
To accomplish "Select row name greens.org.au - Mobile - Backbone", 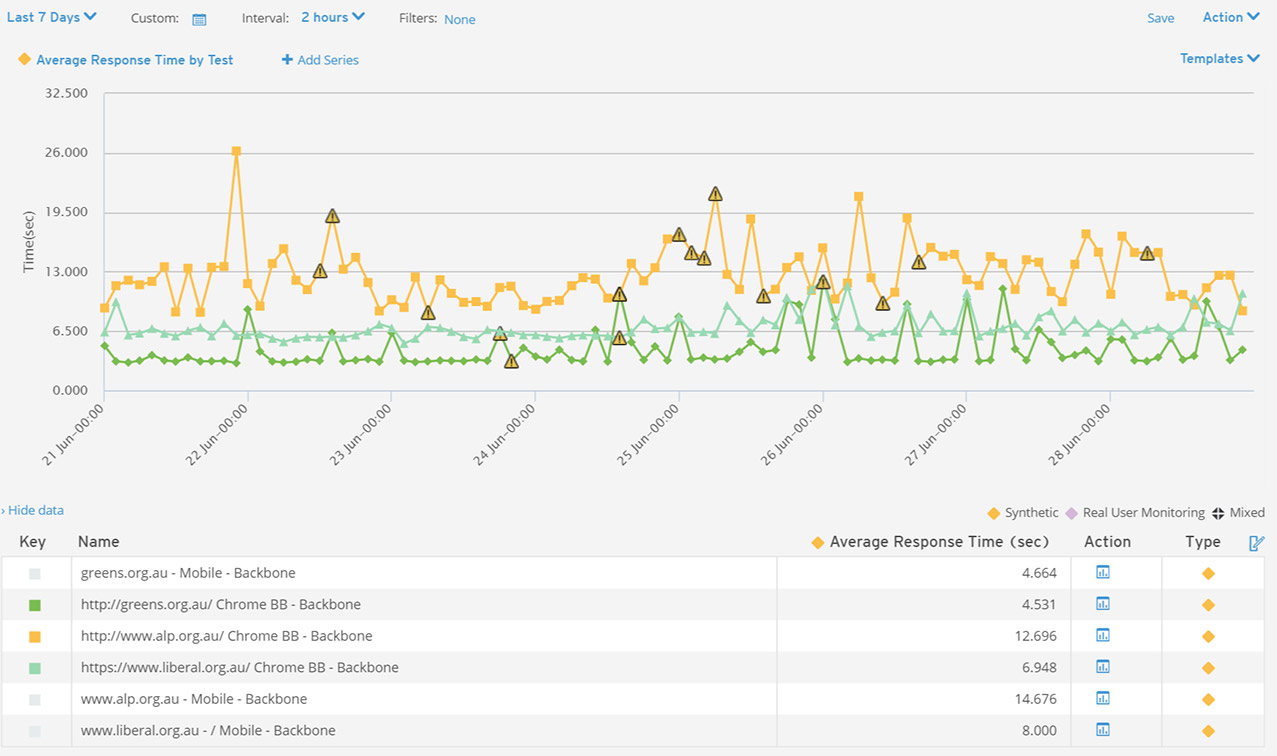I will 188,573.
